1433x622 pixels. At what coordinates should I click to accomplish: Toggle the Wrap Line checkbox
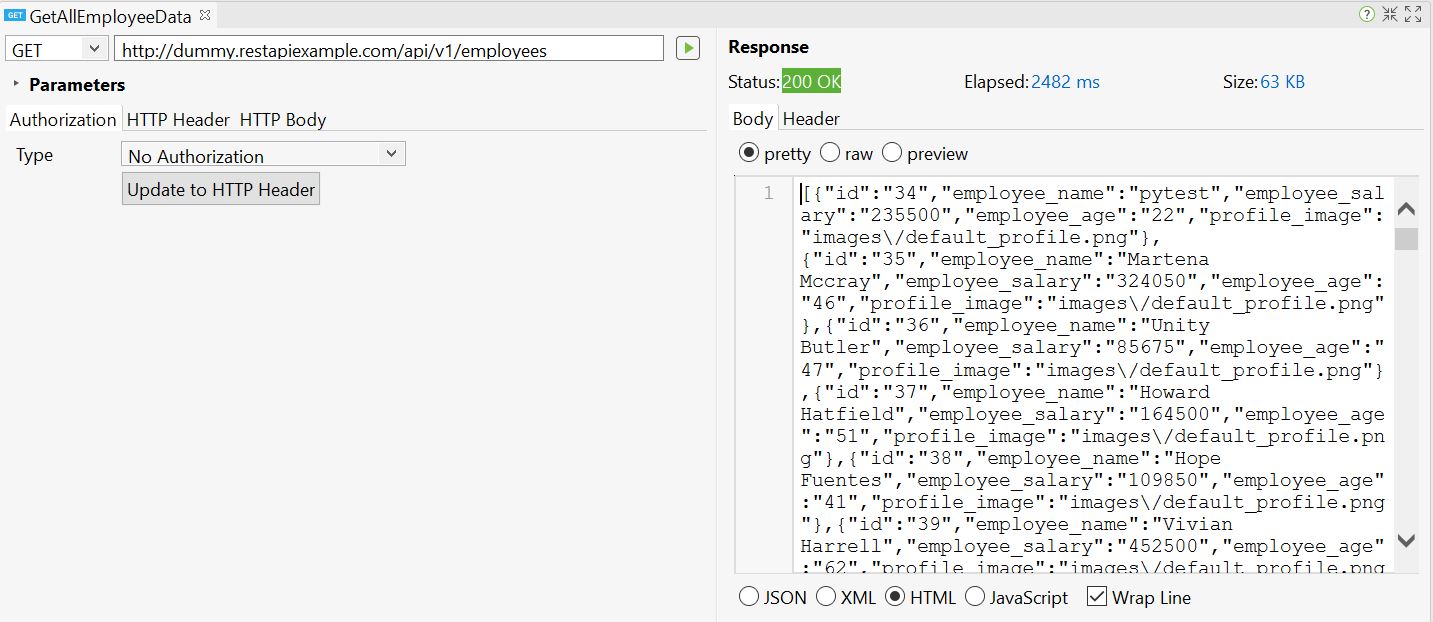[1096, 597]
